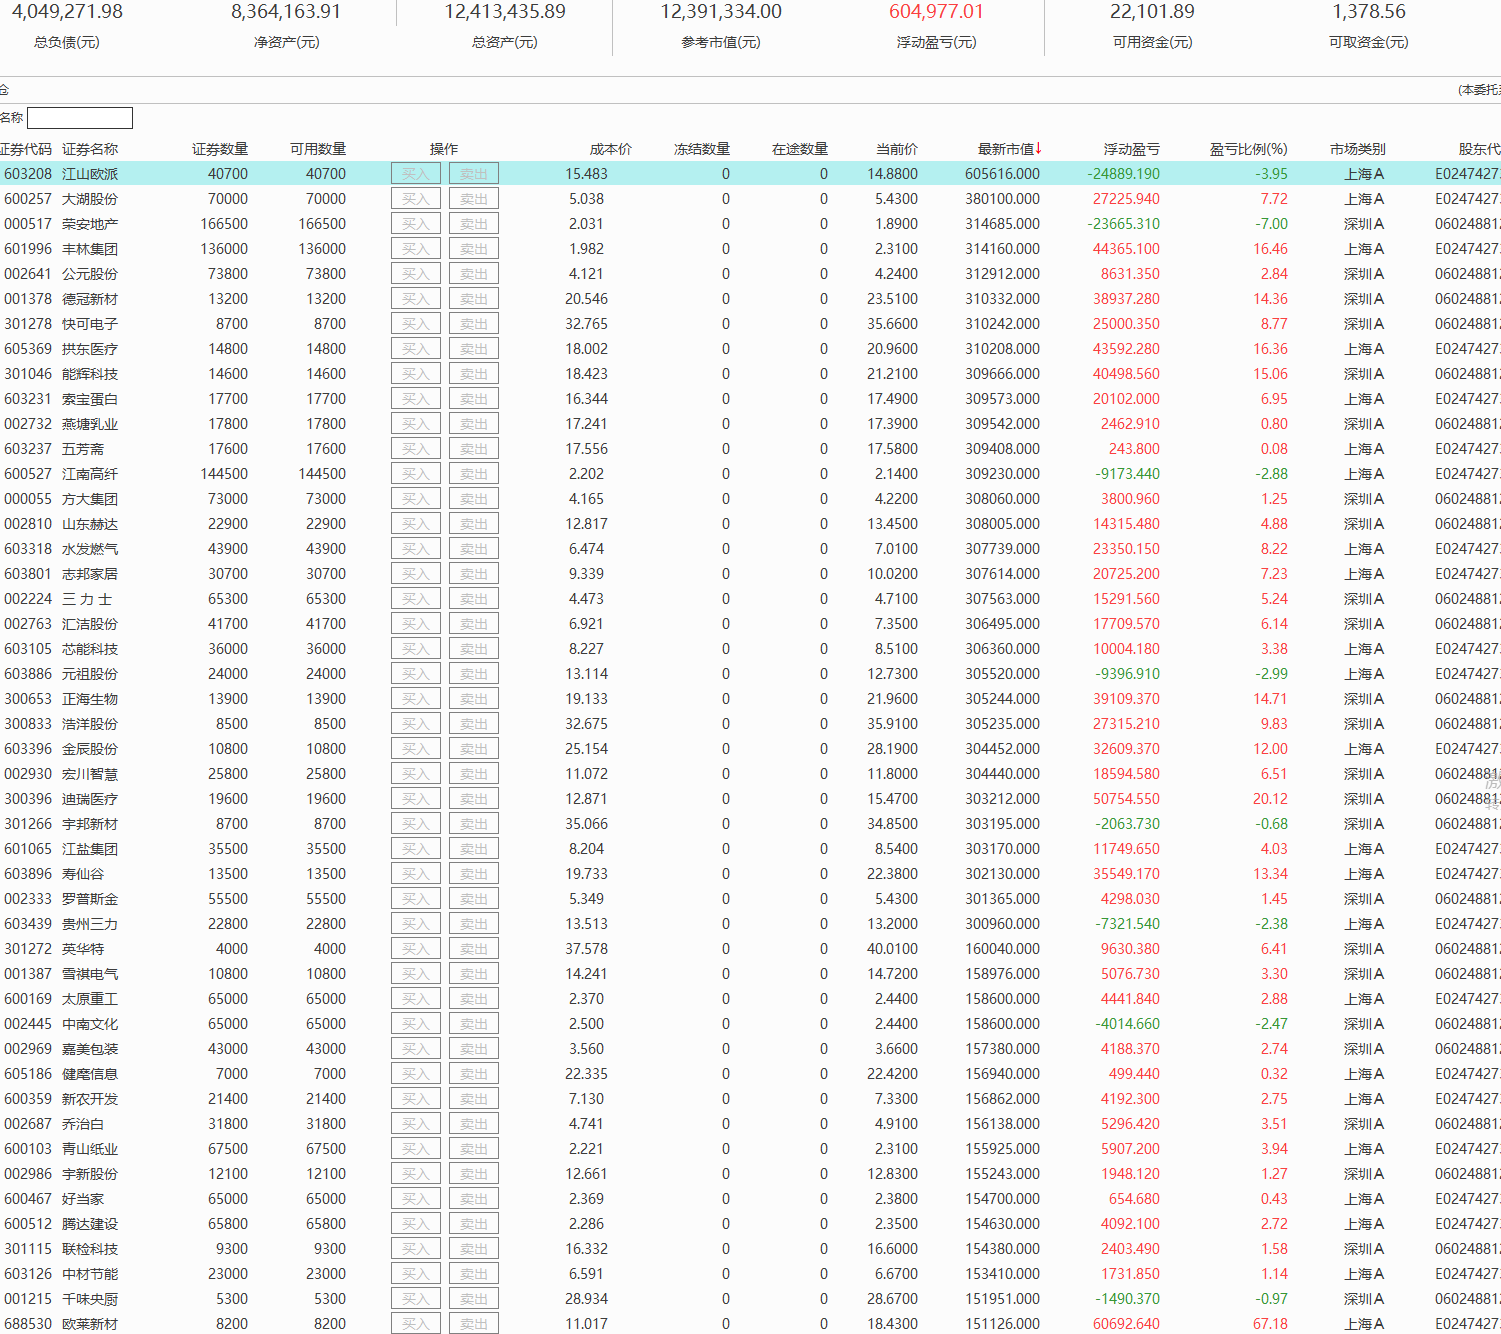Click 买入 for 英华特 holding

click(415, 949)
